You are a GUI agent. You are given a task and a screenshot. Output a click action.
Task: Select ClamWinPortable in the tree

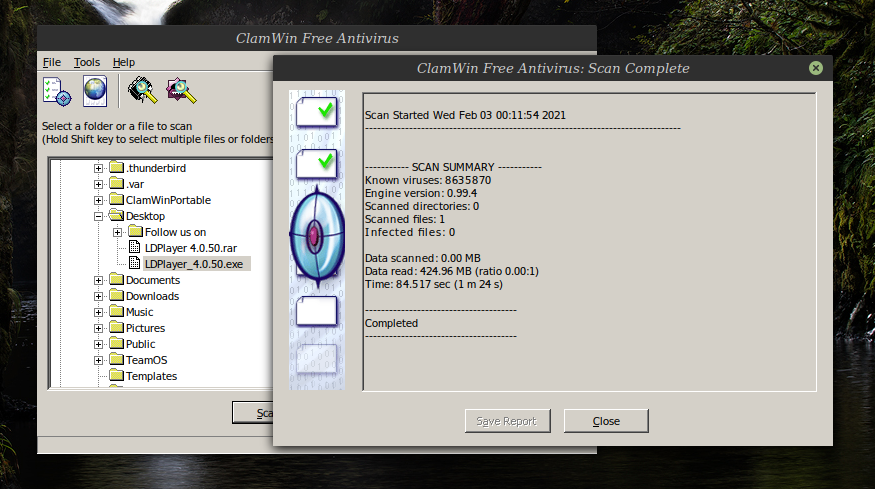(x=168, y=200)
